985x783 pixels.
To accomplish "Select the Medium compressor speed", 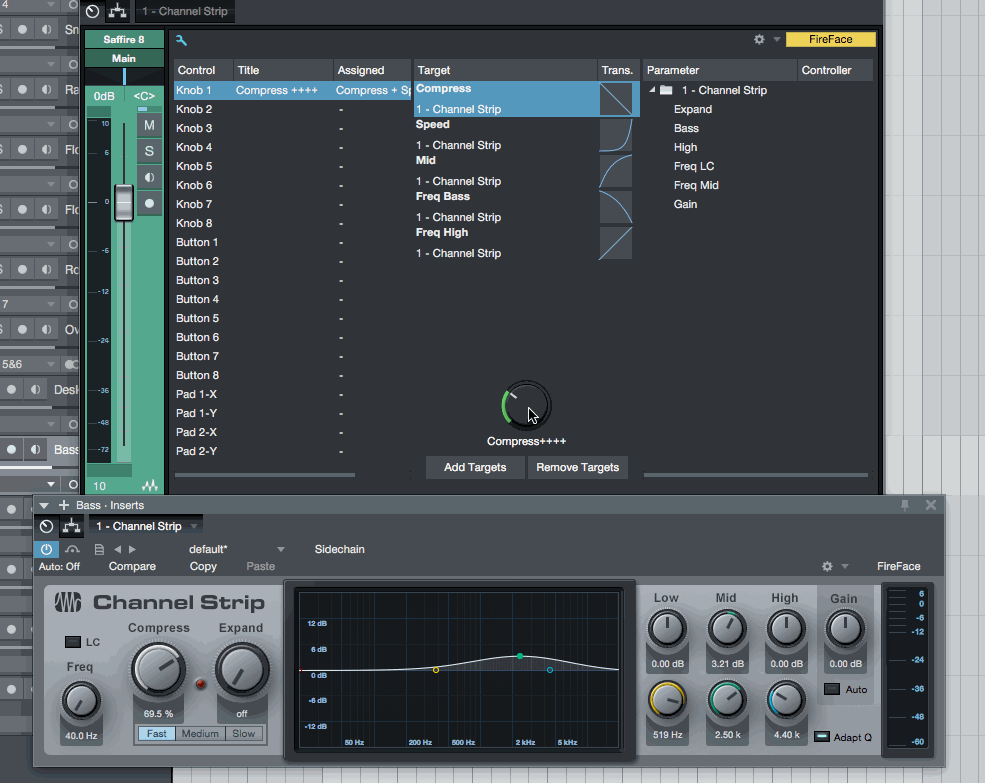I will [200, 733].
